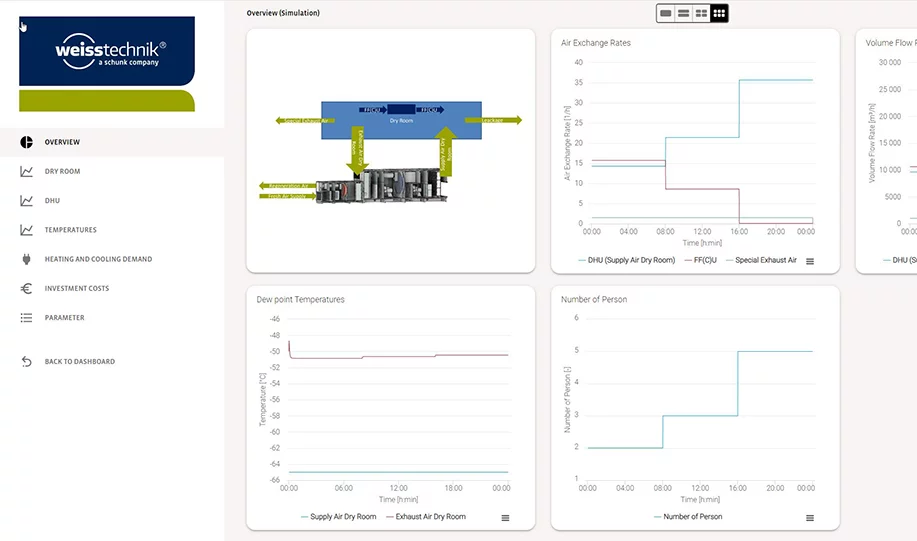
Task: Open Air Exchange Rates chart menu
Action: (x=810, y=261)
